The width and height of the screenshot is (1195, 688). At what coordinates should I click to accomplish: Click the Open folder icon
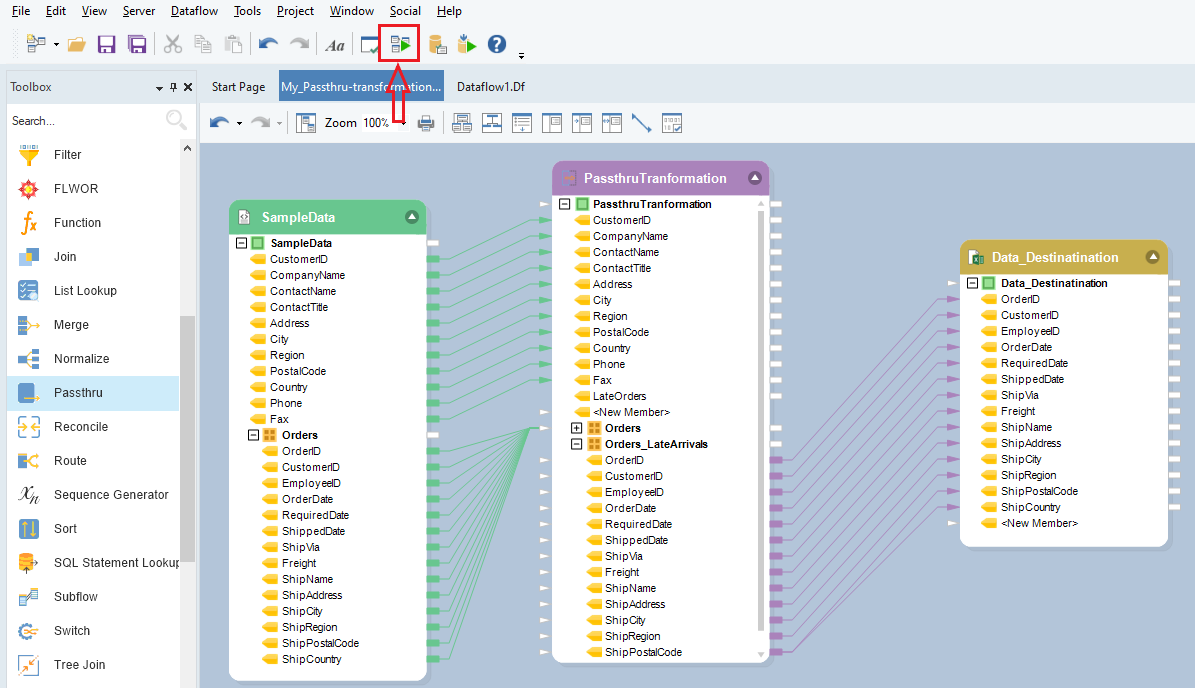pyautogui.click(x=76, y=45)
